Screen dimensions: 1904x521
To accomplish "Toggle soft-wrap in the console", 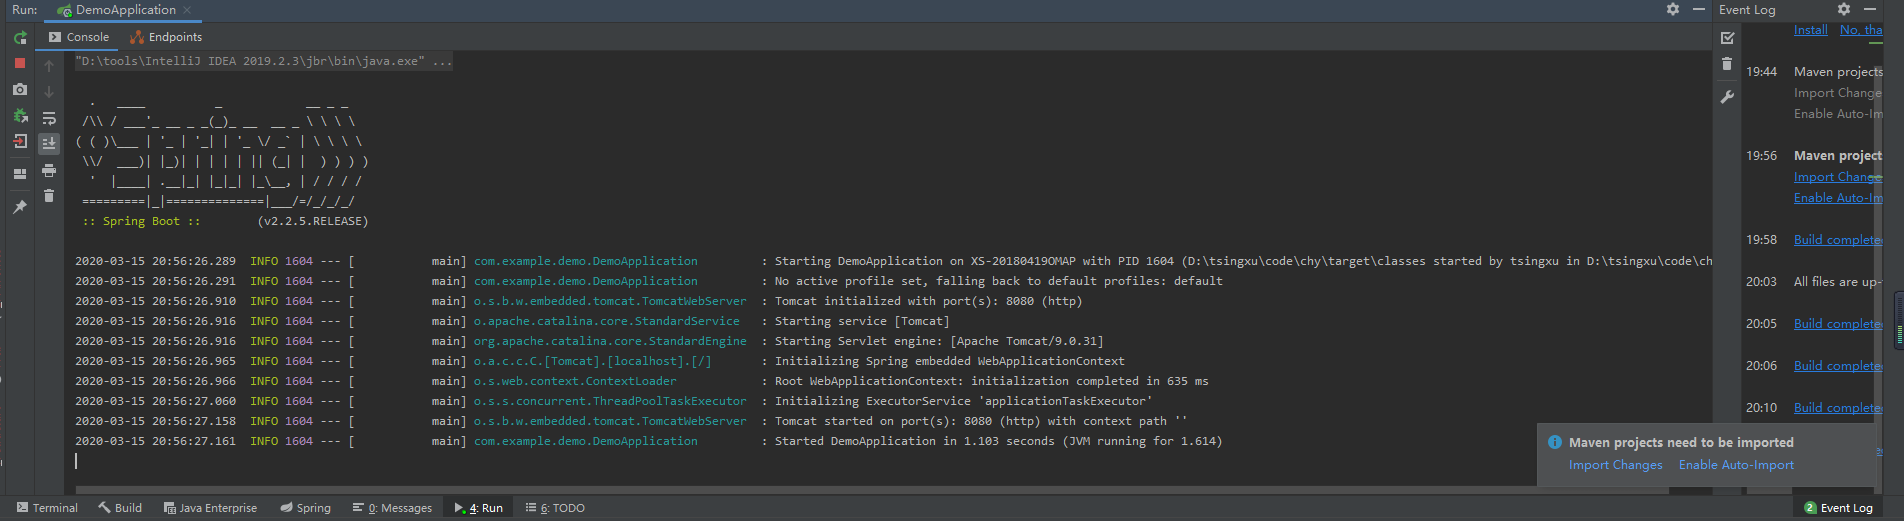I will click(48, 118).
